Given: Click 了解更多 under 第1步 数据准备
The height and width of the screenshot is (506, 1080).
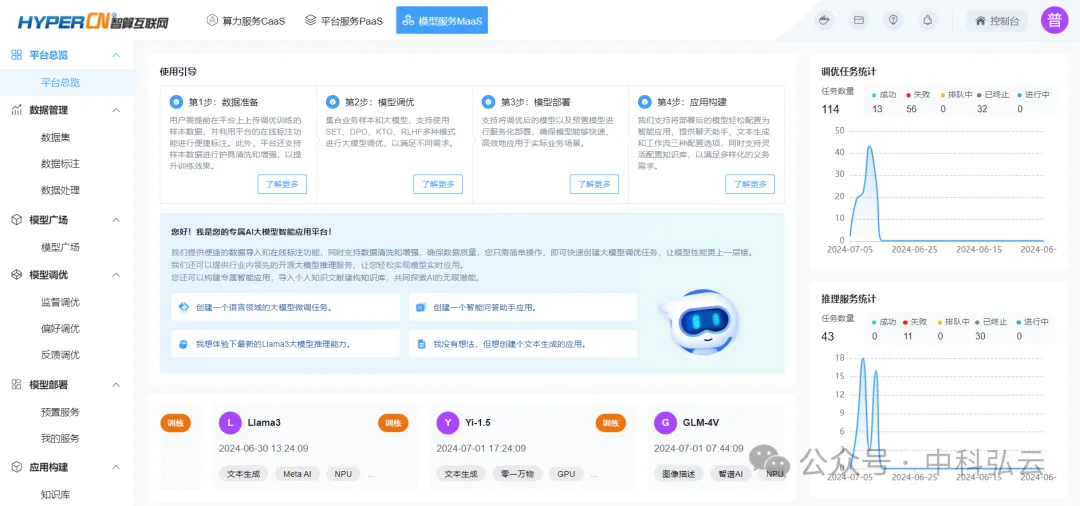Looking at the screenshot, I should tap(282, 184).
